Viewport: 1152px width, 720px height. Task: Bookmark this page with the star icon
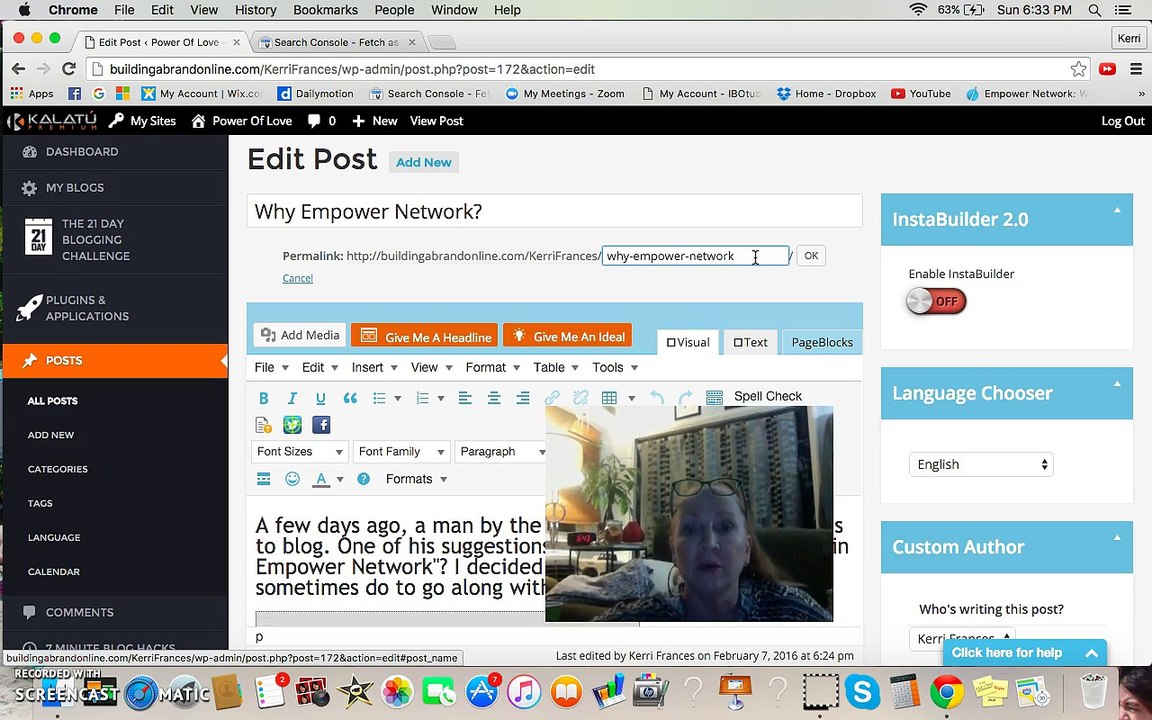[1078, 69]
